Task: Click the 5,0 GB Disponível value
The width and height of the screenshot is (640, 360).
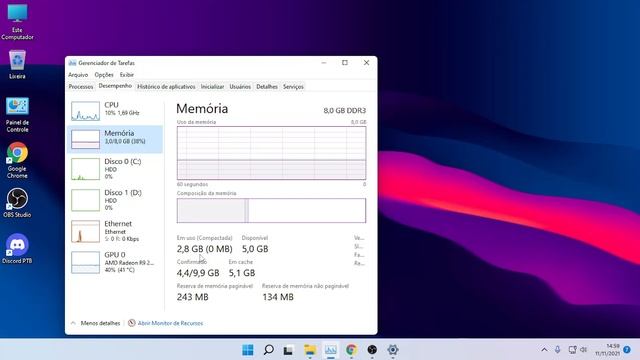Action: 255,249
